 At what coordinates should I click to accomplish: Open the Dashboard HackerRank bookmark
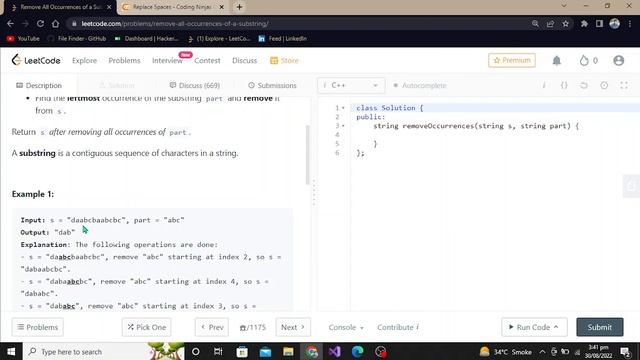pos(147,38)
